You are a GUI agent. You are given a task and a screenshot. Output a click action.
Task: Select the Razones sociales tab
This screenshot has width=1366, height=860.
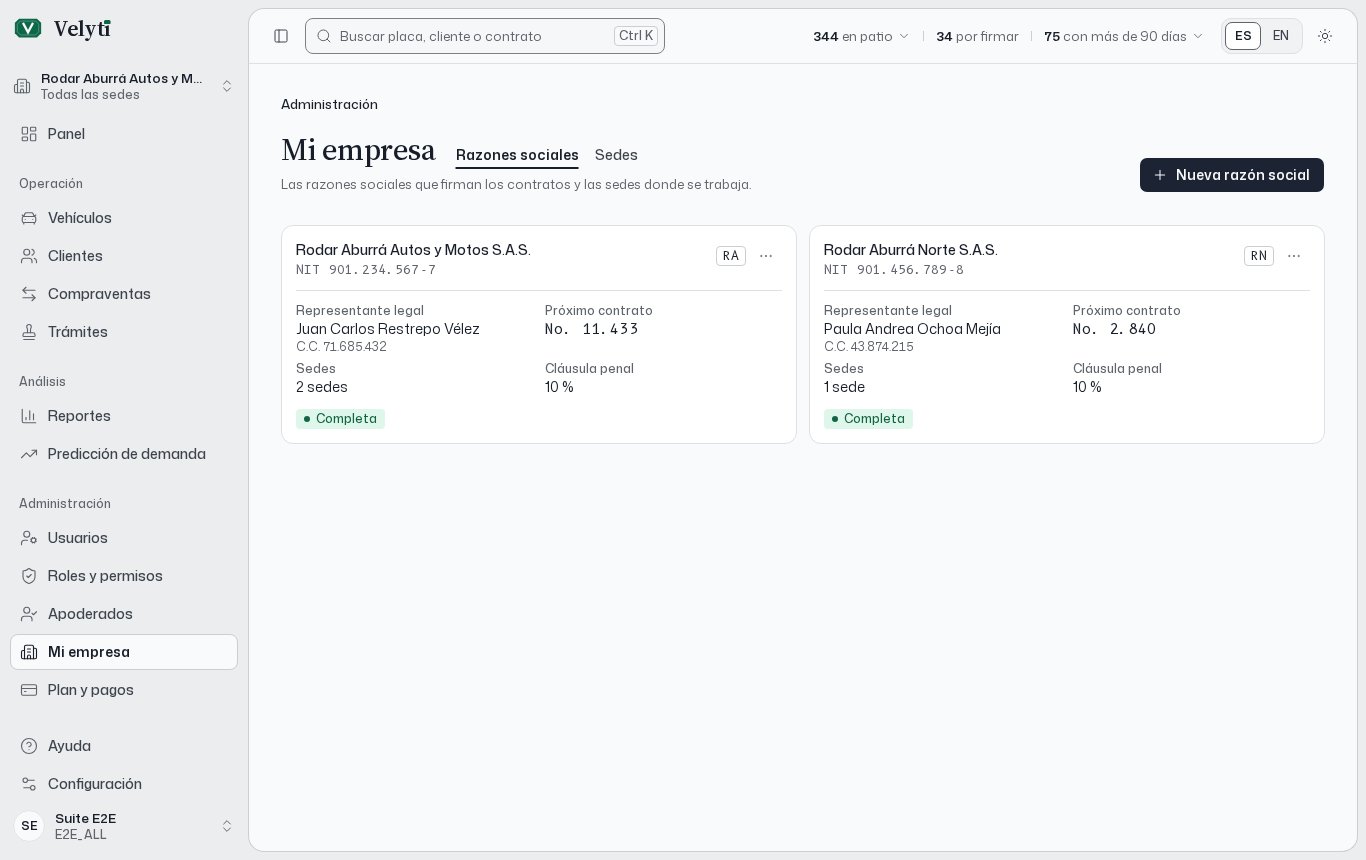click(x=517, y=155)
